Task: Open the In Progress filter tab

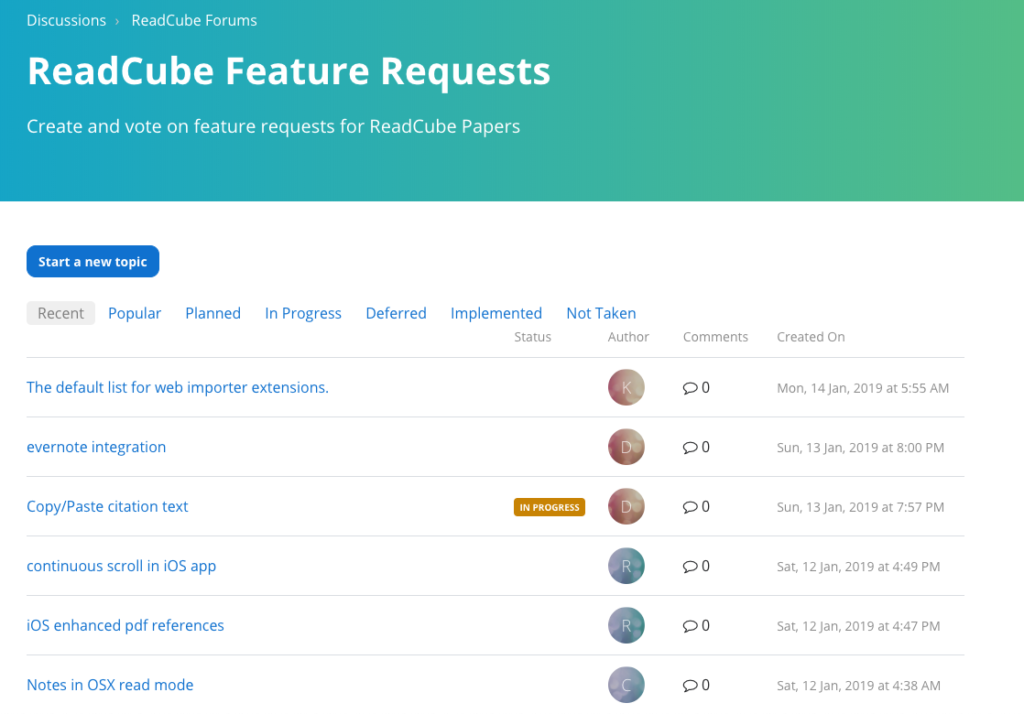Action: click(303, 313)
